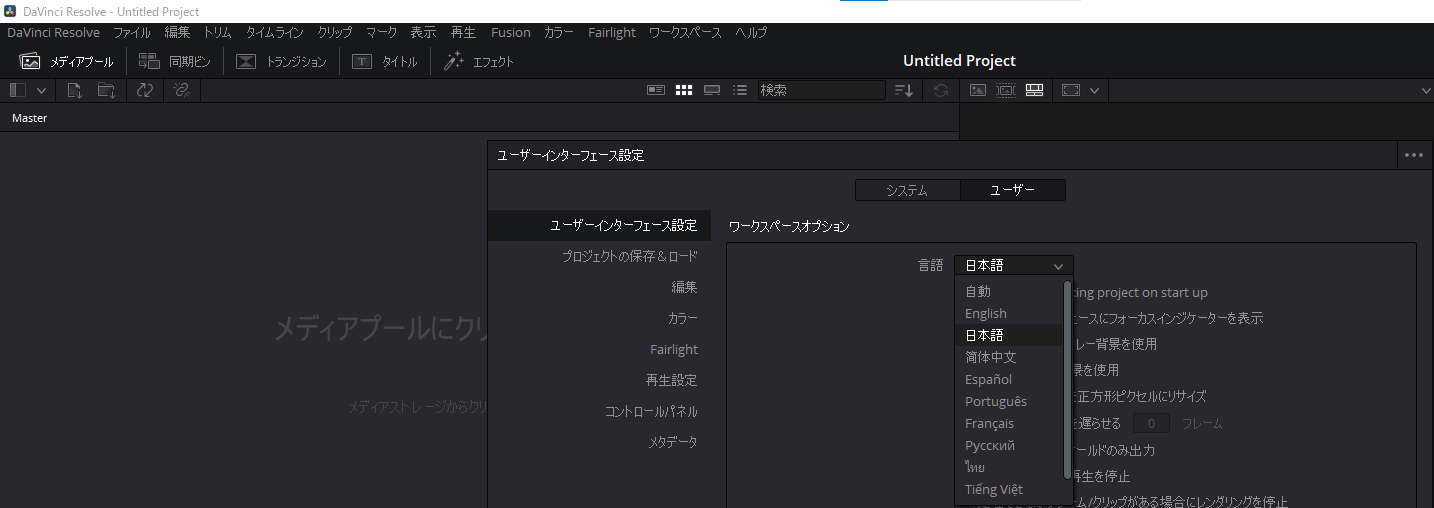
Task: Open the 表示 menu
Action: click(x=423, y=32)
